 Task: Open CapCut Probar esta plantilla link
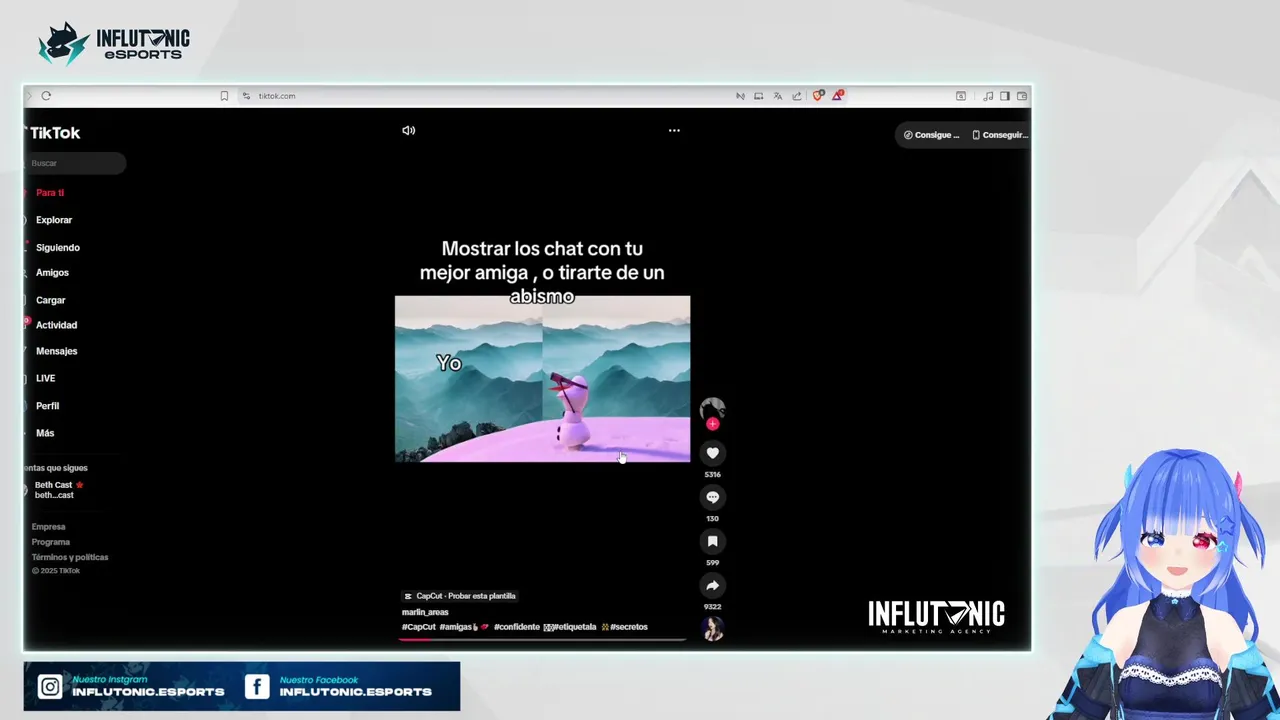click(460, 596)
